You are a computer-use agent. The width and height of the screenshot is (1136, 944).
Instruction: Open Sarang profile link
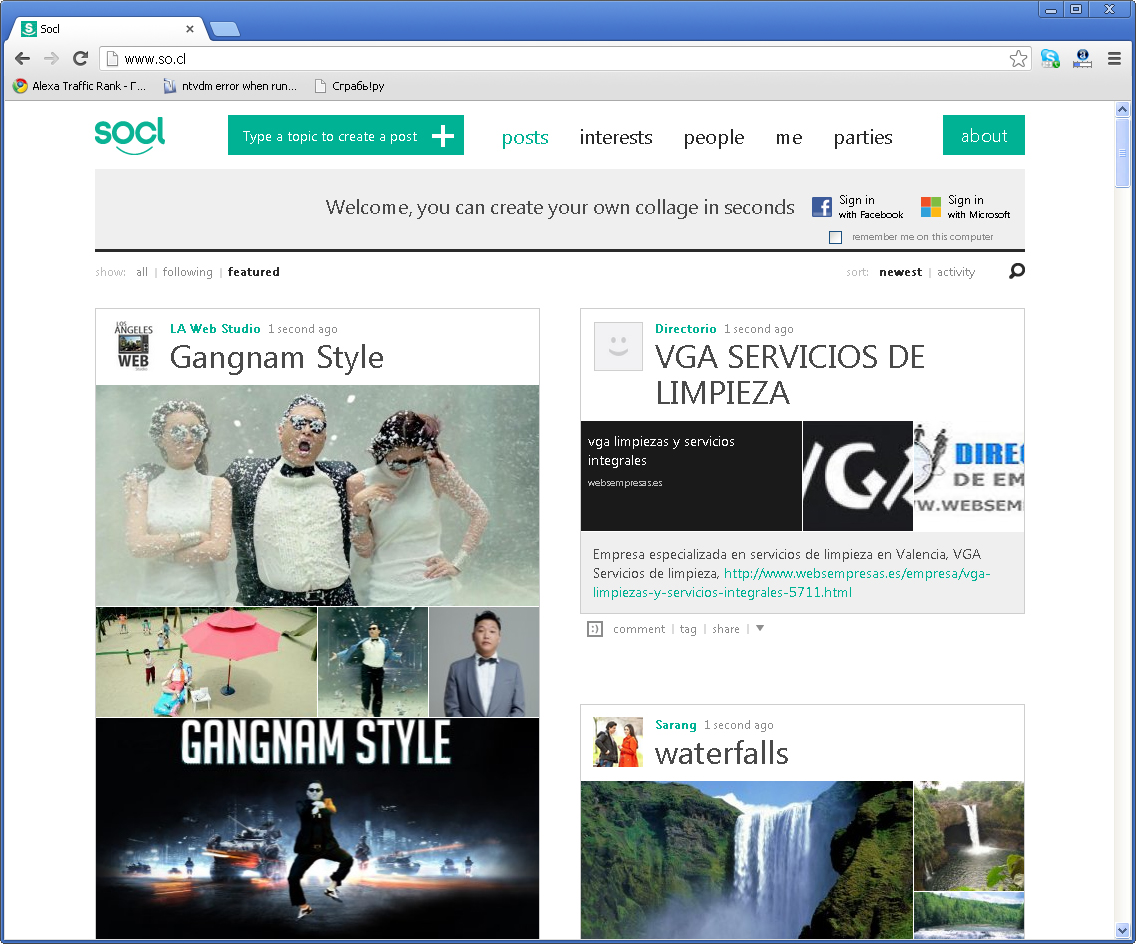[676, 724]
